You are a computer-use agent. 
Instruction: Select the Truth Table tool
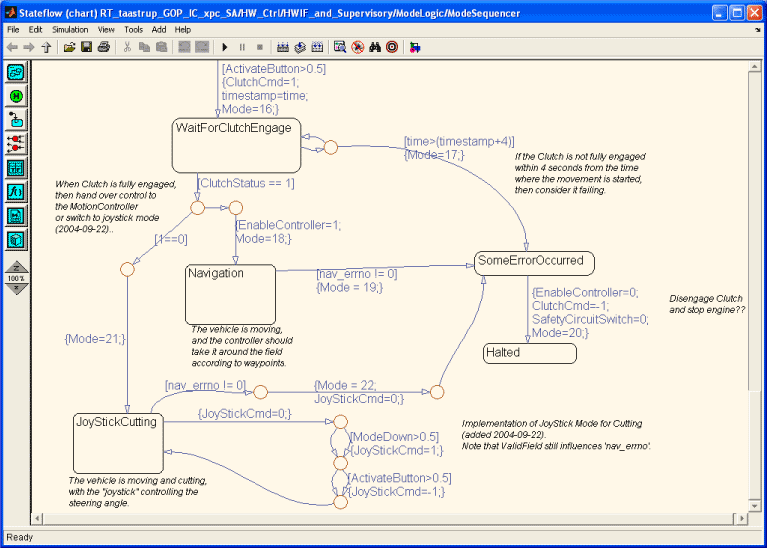pos(17,168)
